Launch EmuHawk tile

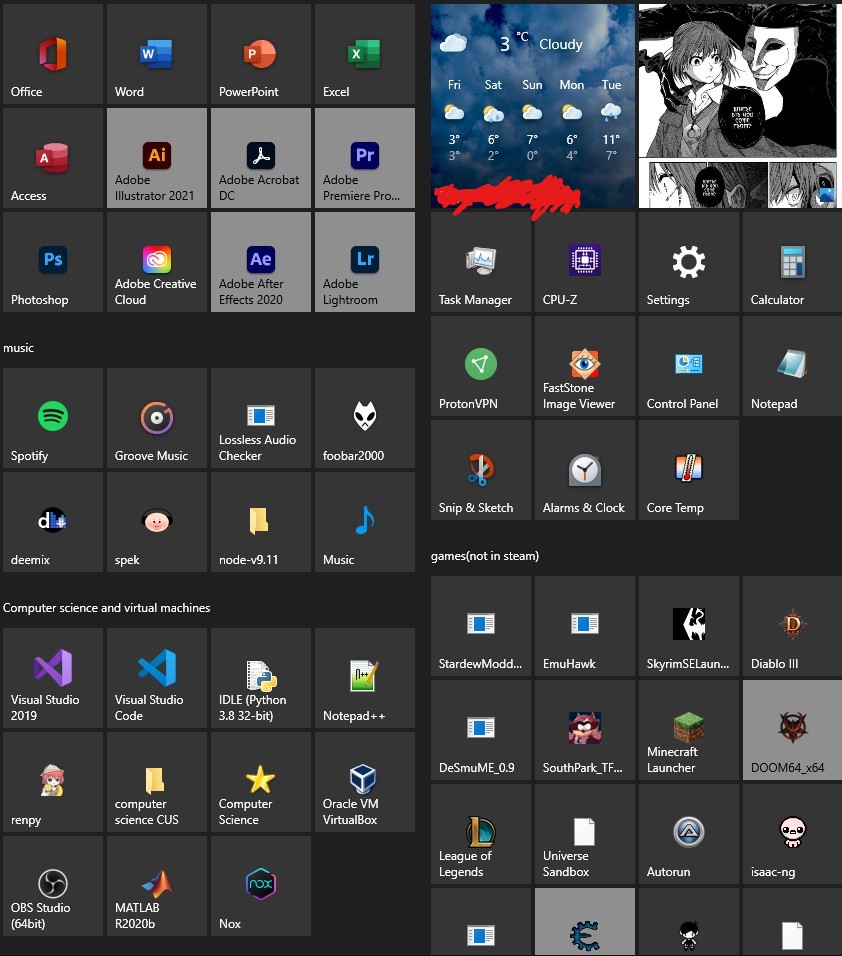(585, 626)
